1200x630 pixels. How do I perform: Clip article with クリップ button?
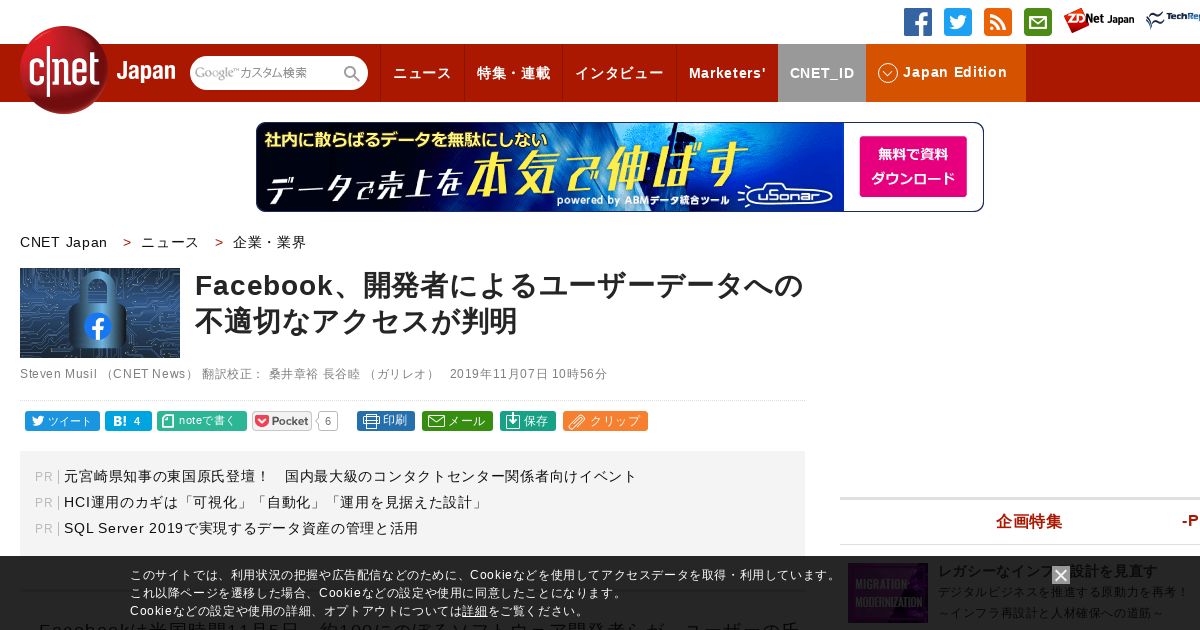[605, 421]
